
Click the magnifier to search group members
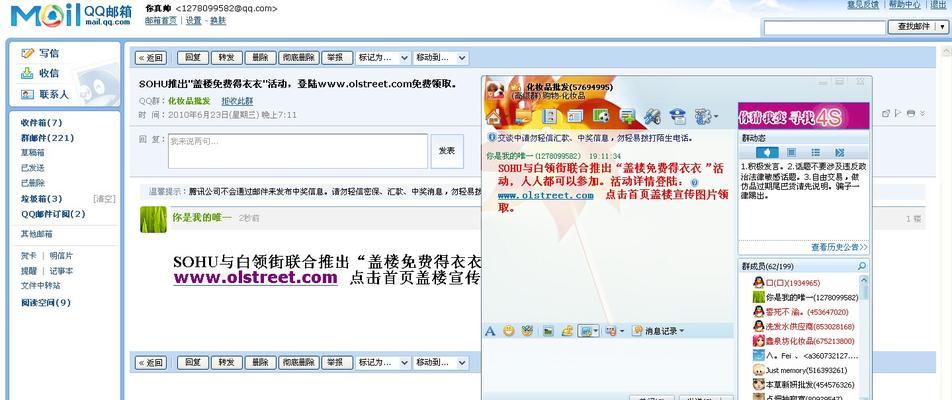tap(862, 266)
